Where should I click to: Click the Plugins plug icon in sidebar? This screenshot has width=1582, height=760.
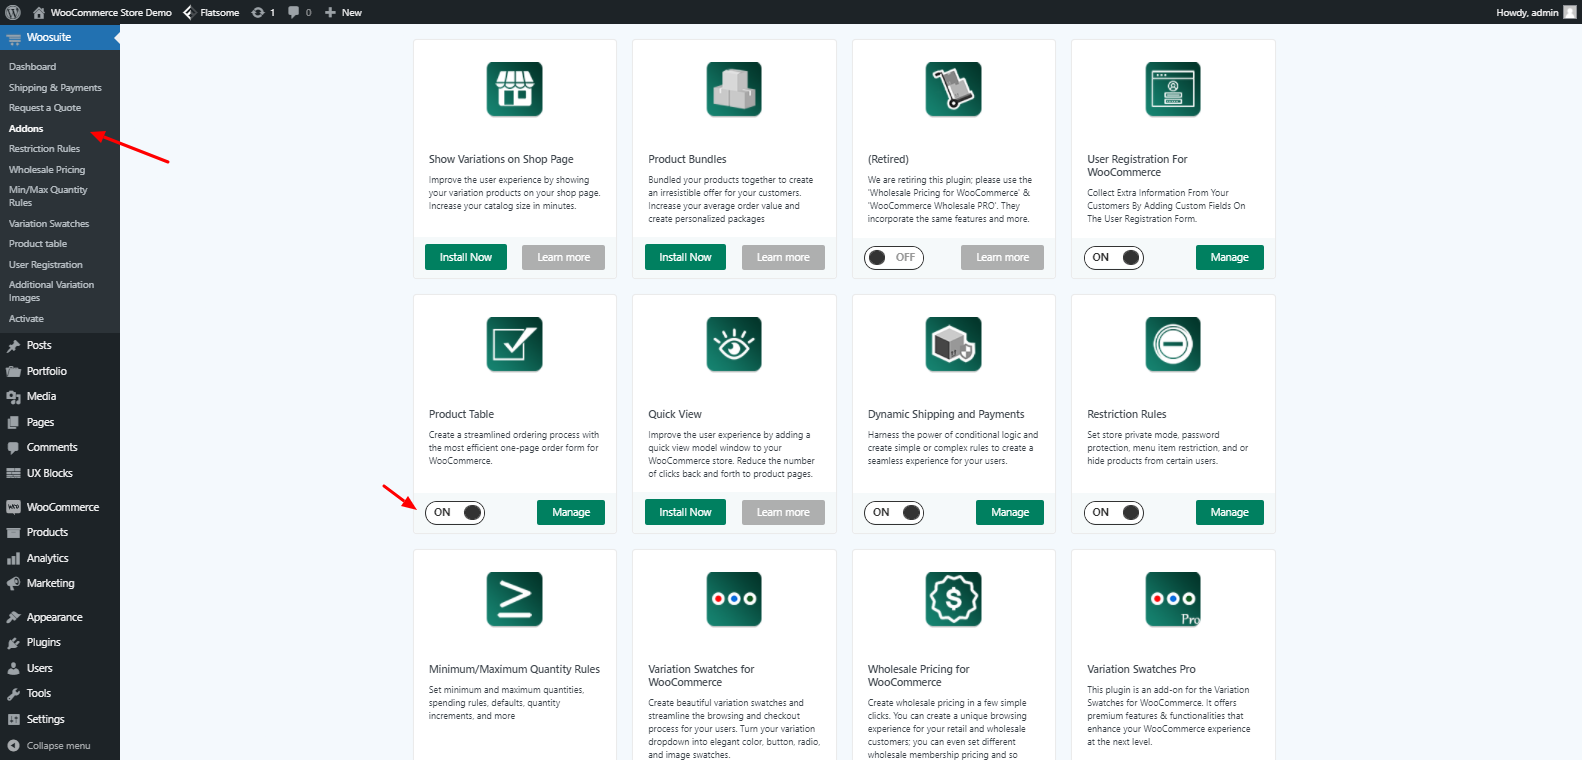coord(13,643)
